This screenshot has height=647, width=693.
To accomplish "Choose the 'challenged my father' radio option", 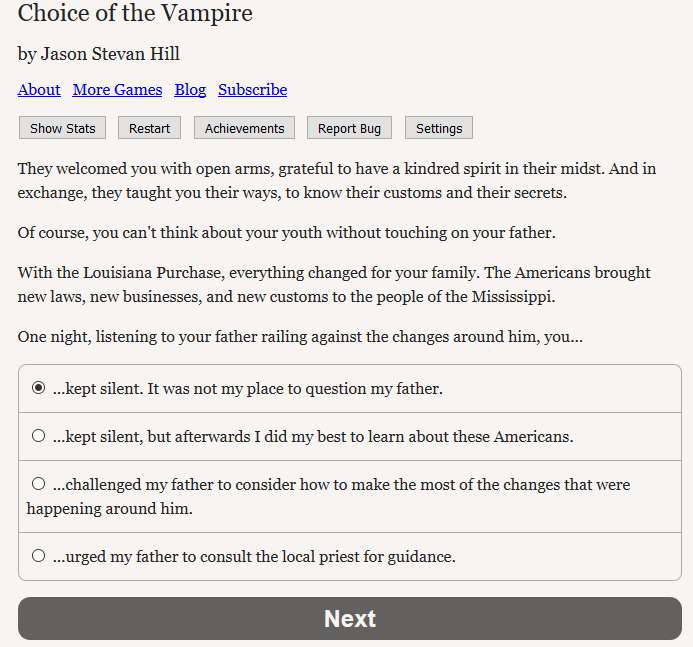I will click(38, 483).
